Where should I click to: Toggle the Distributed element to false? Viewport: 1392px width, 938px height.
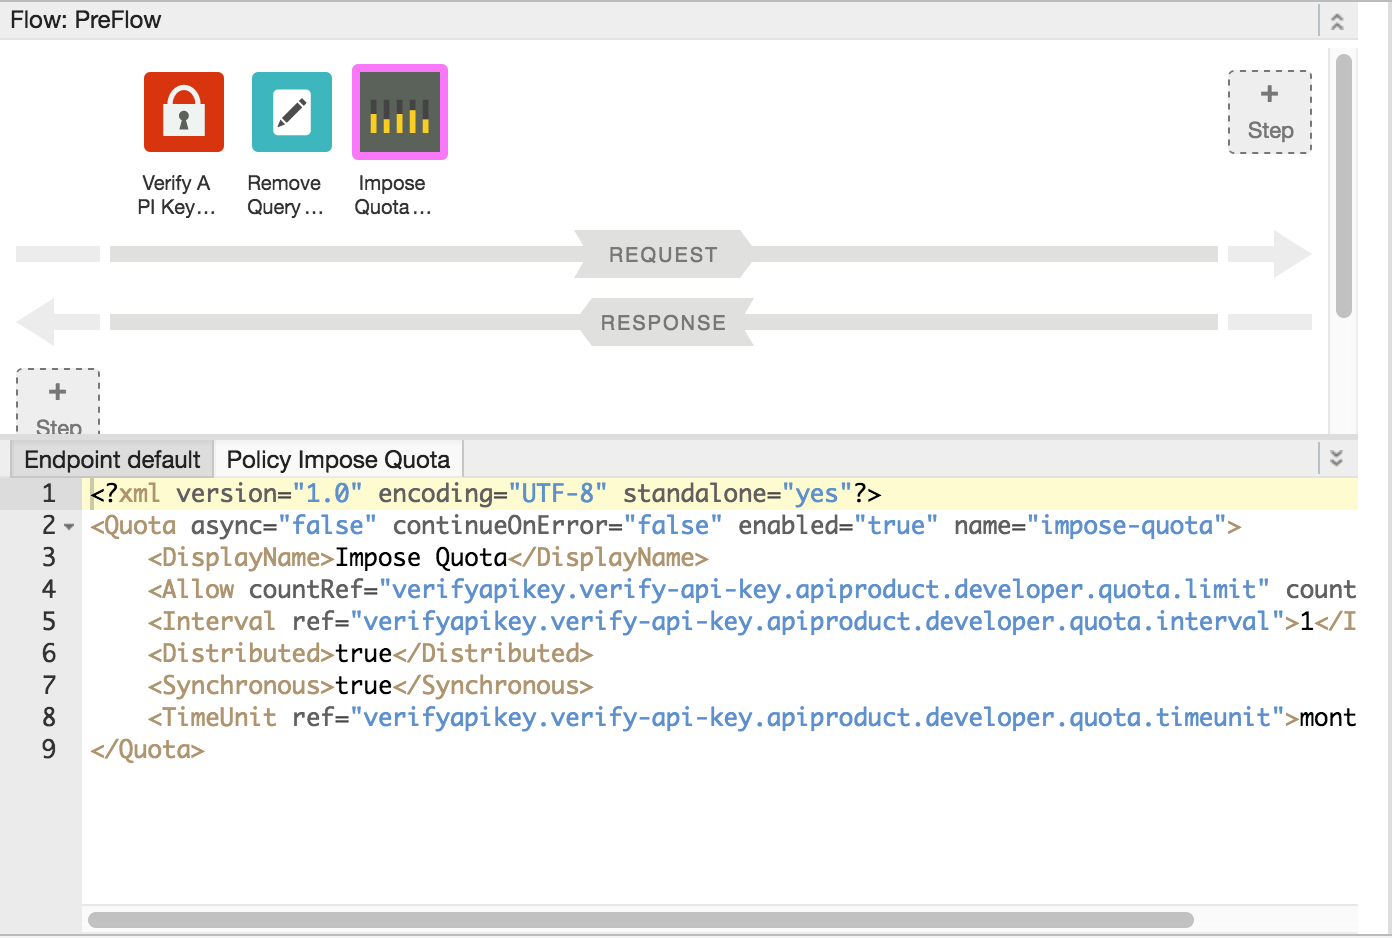tap(364, 653)
